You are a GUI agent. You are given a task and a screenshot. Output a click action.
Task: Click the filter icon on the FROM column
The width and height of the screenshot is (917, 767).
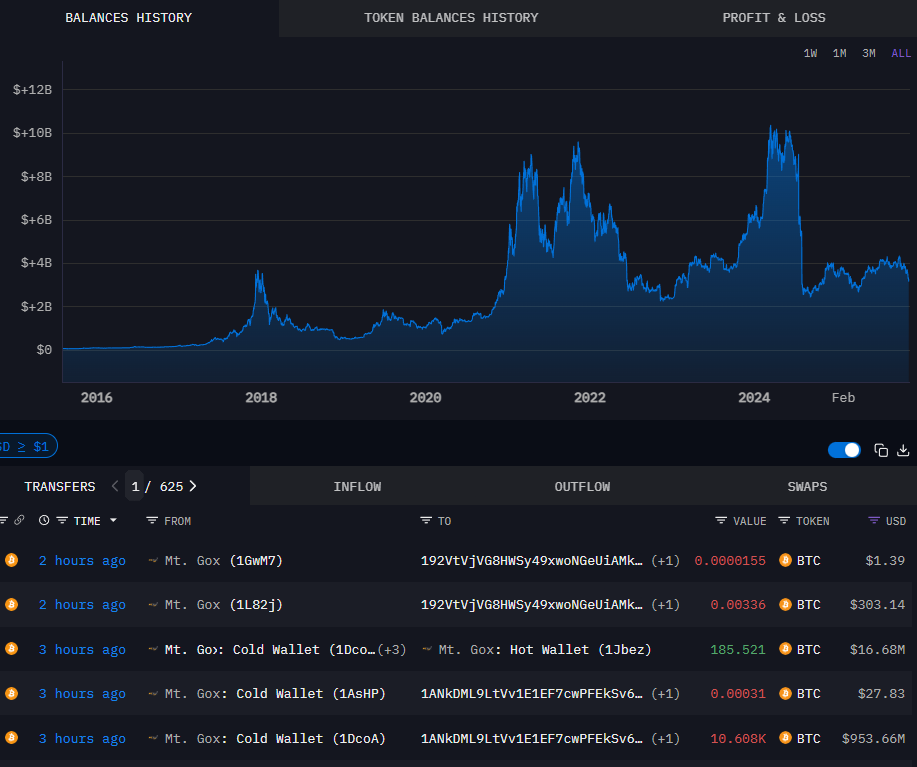coord(152,520)
